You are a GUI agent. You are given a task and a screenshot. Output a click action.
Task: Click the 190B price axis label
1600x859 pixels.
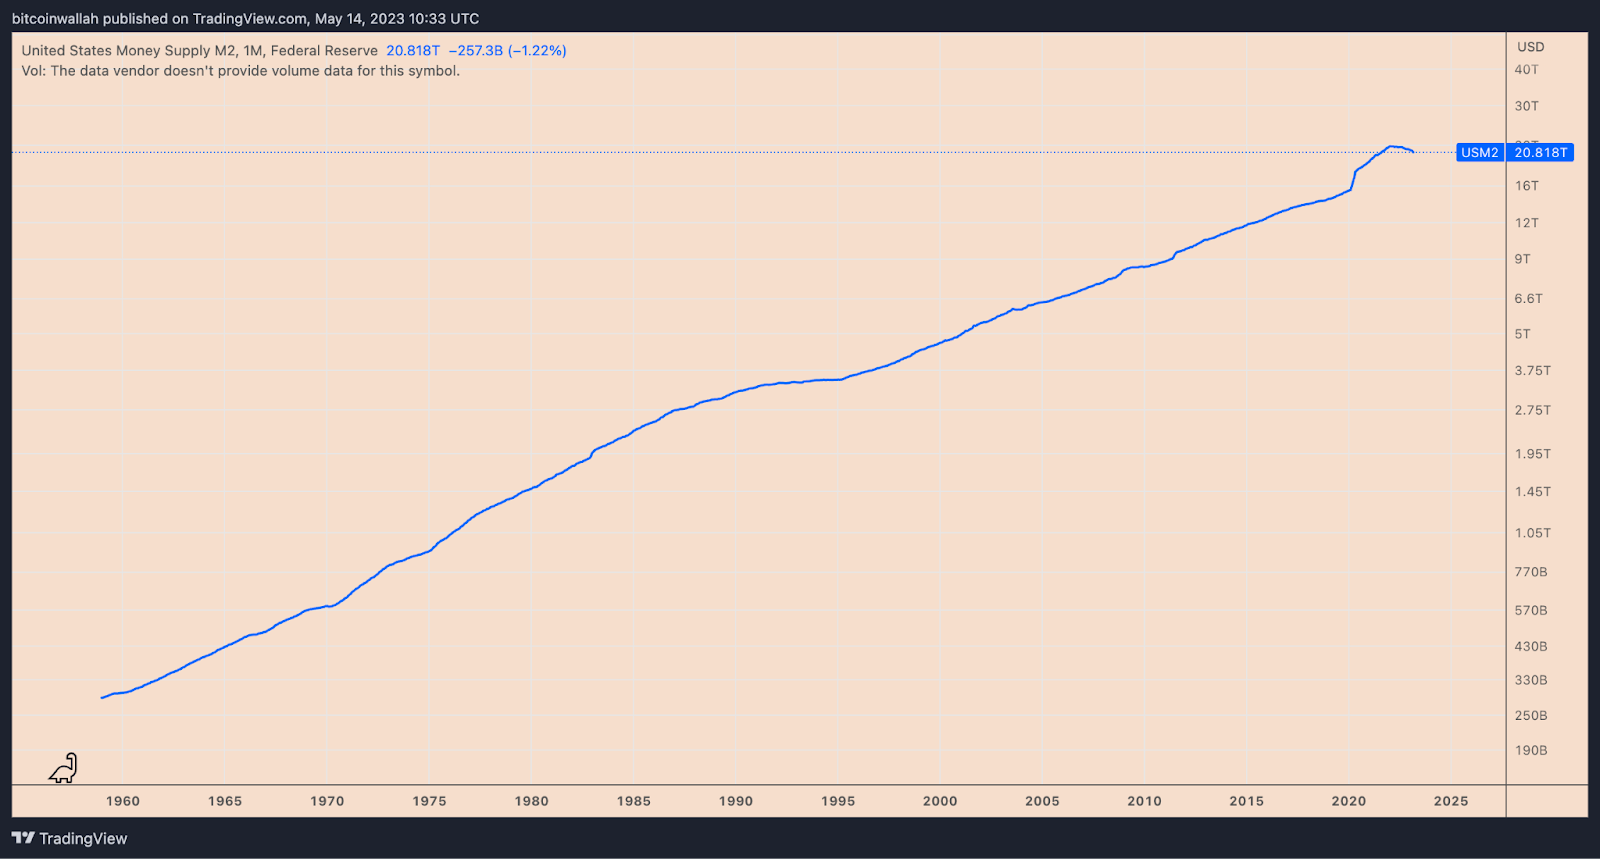point(1530,751)
